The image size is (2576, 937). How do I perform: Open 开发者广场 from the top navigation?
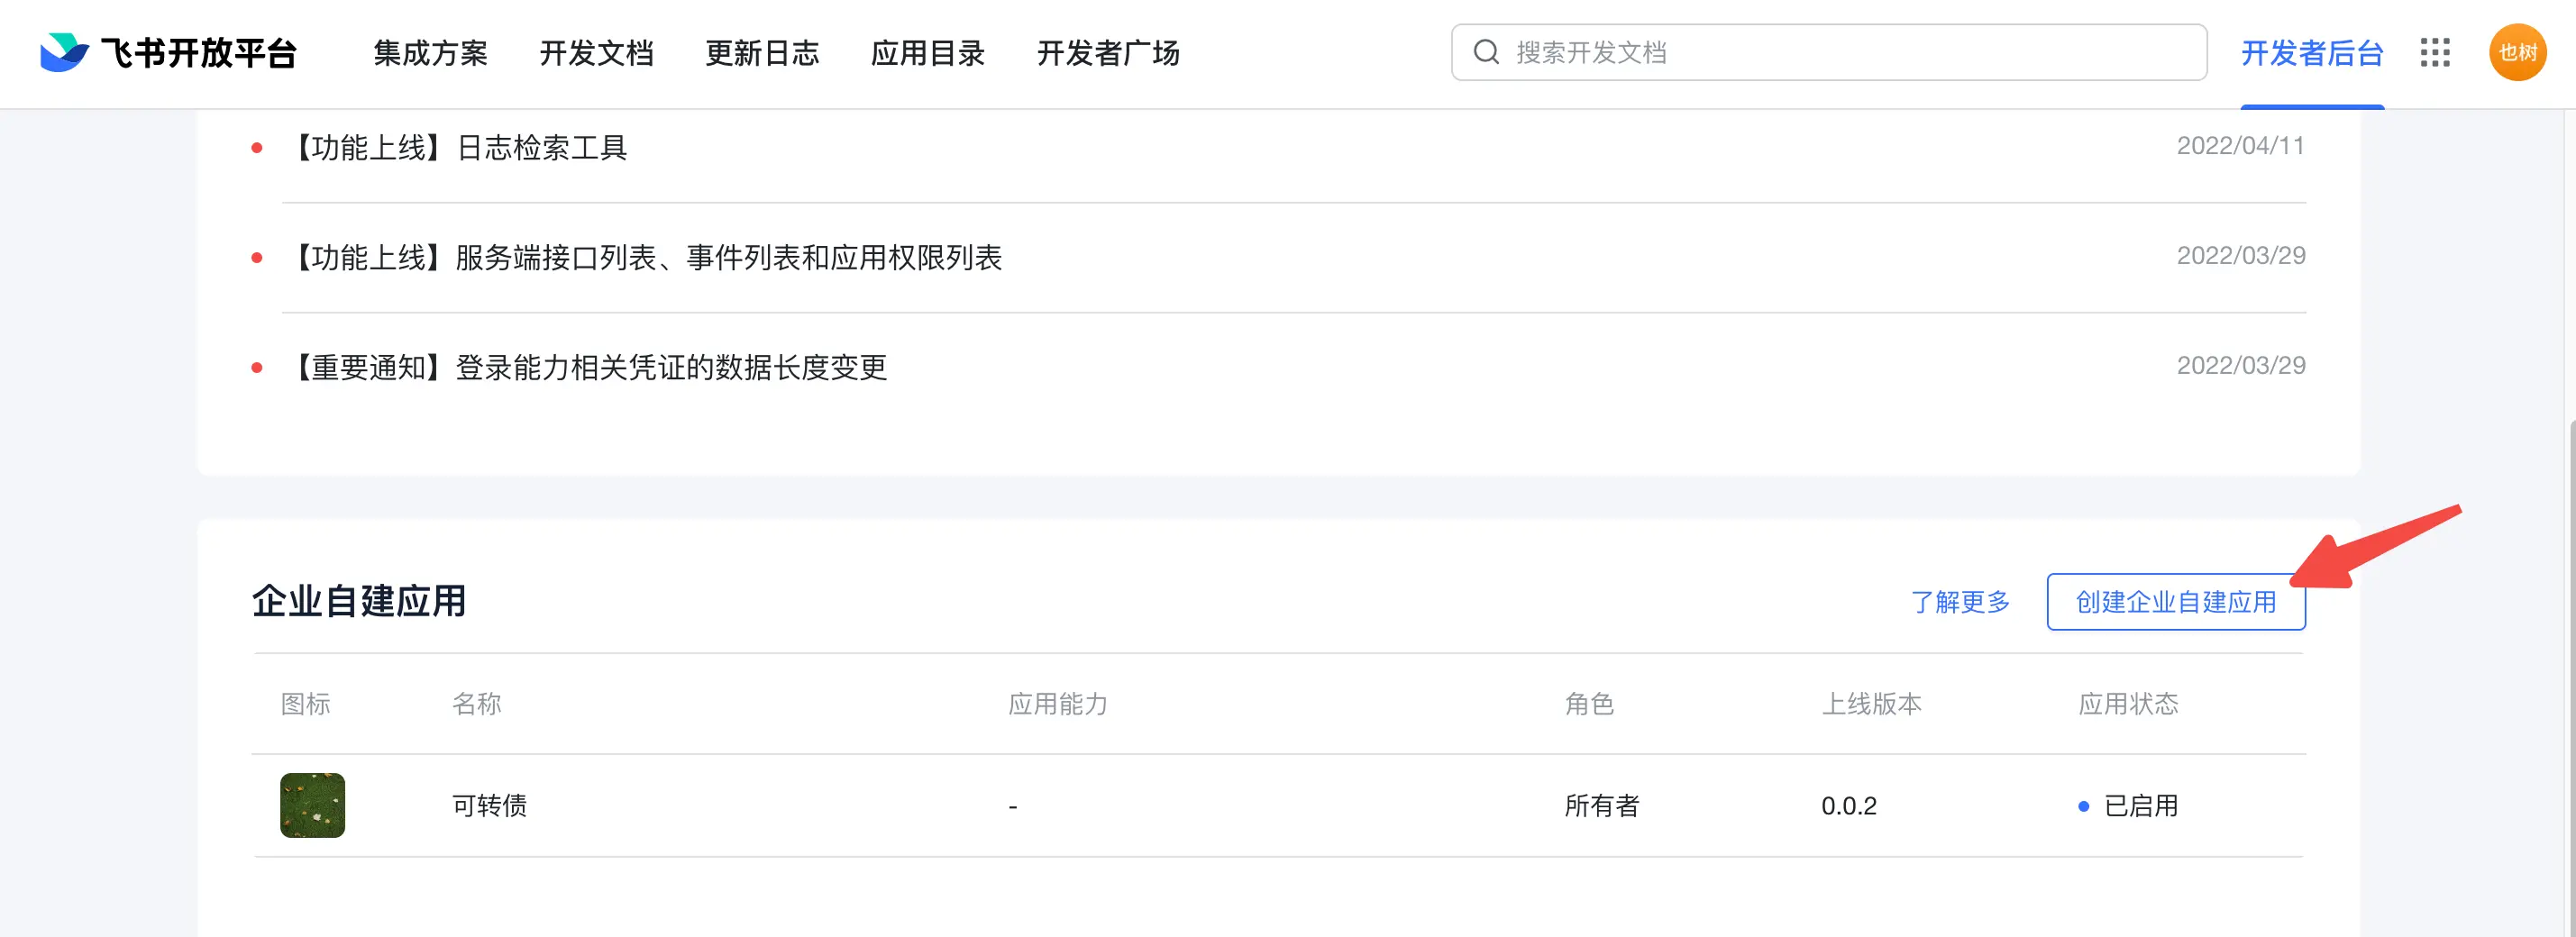click(1108, 53)
